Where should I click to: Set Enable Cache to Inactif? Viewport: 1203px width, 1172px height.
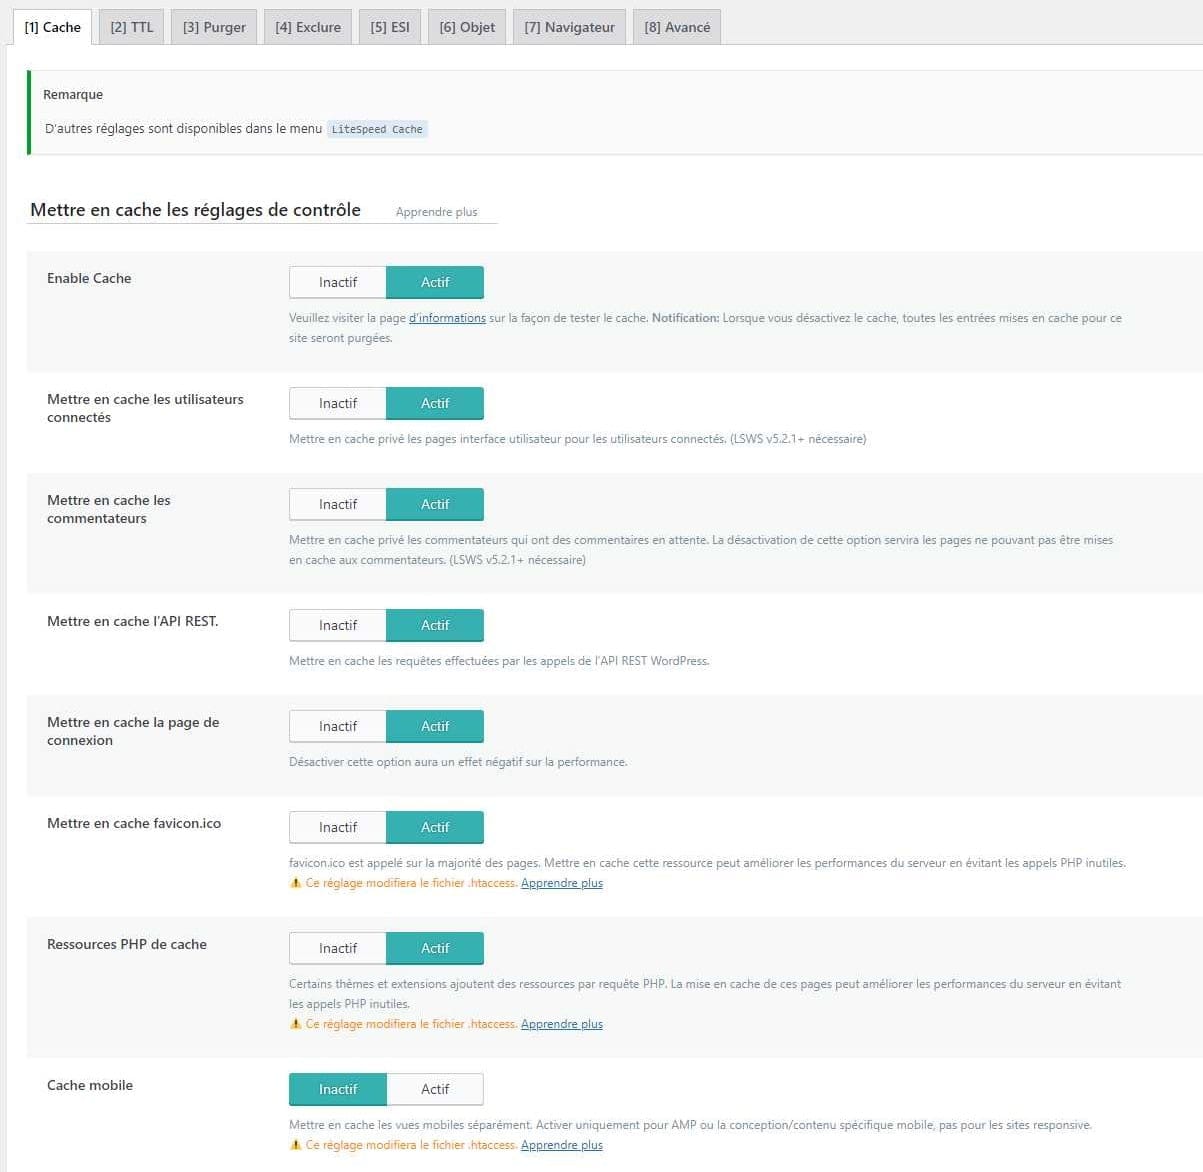point(338,282)
